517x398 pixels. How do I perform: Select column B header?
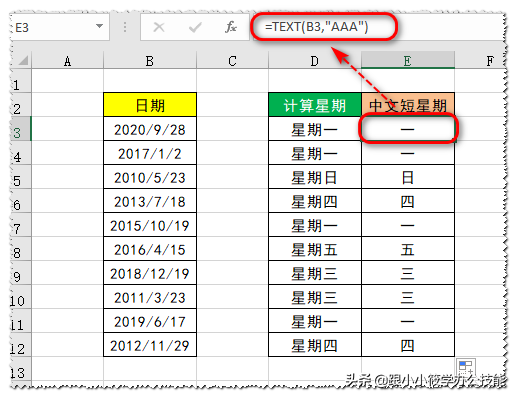coord(150,61)
